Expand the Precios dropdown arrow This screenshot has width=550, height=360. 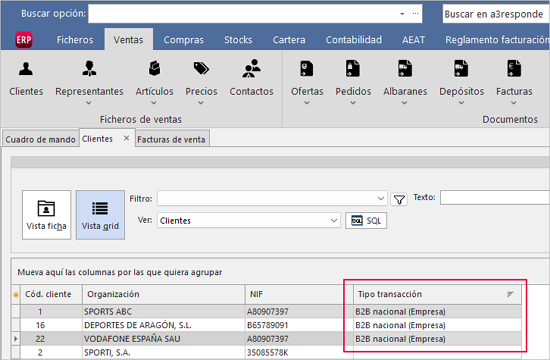click(201, 103)
